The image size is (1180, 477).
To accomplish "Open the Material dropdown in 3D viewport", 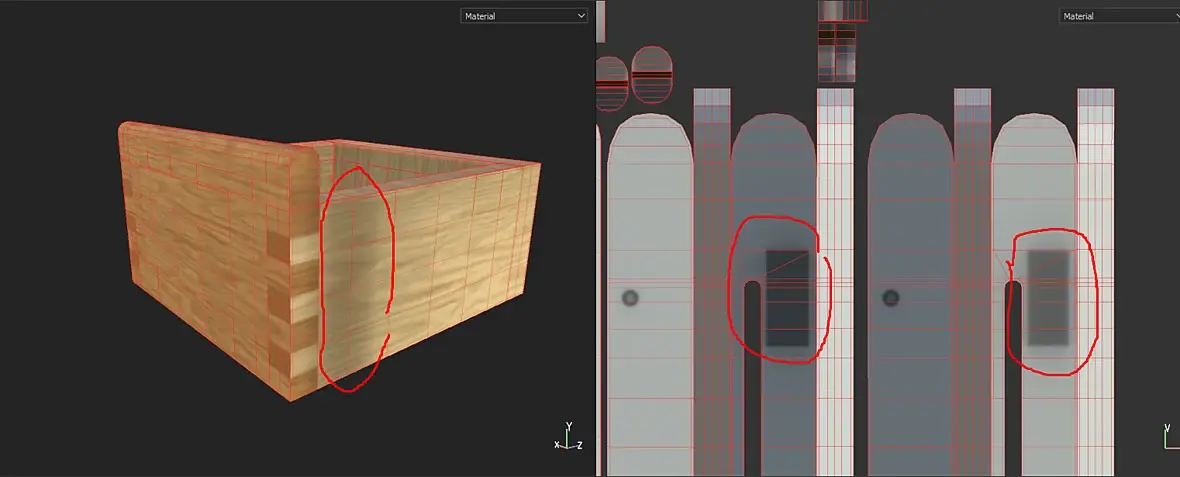I will [x=524, y=16].
